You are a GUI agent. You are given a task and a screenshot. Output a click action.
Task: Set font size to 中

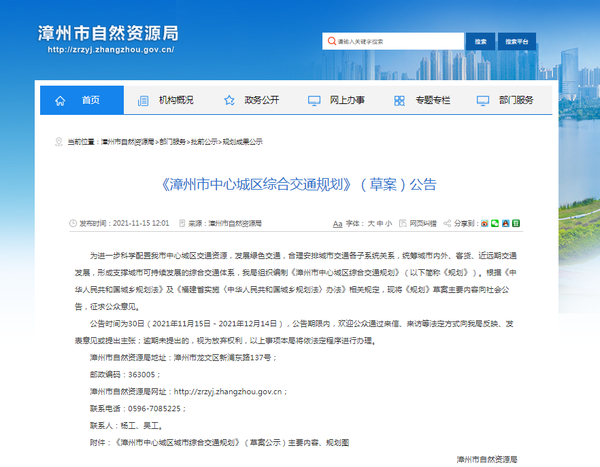[380, 224]
